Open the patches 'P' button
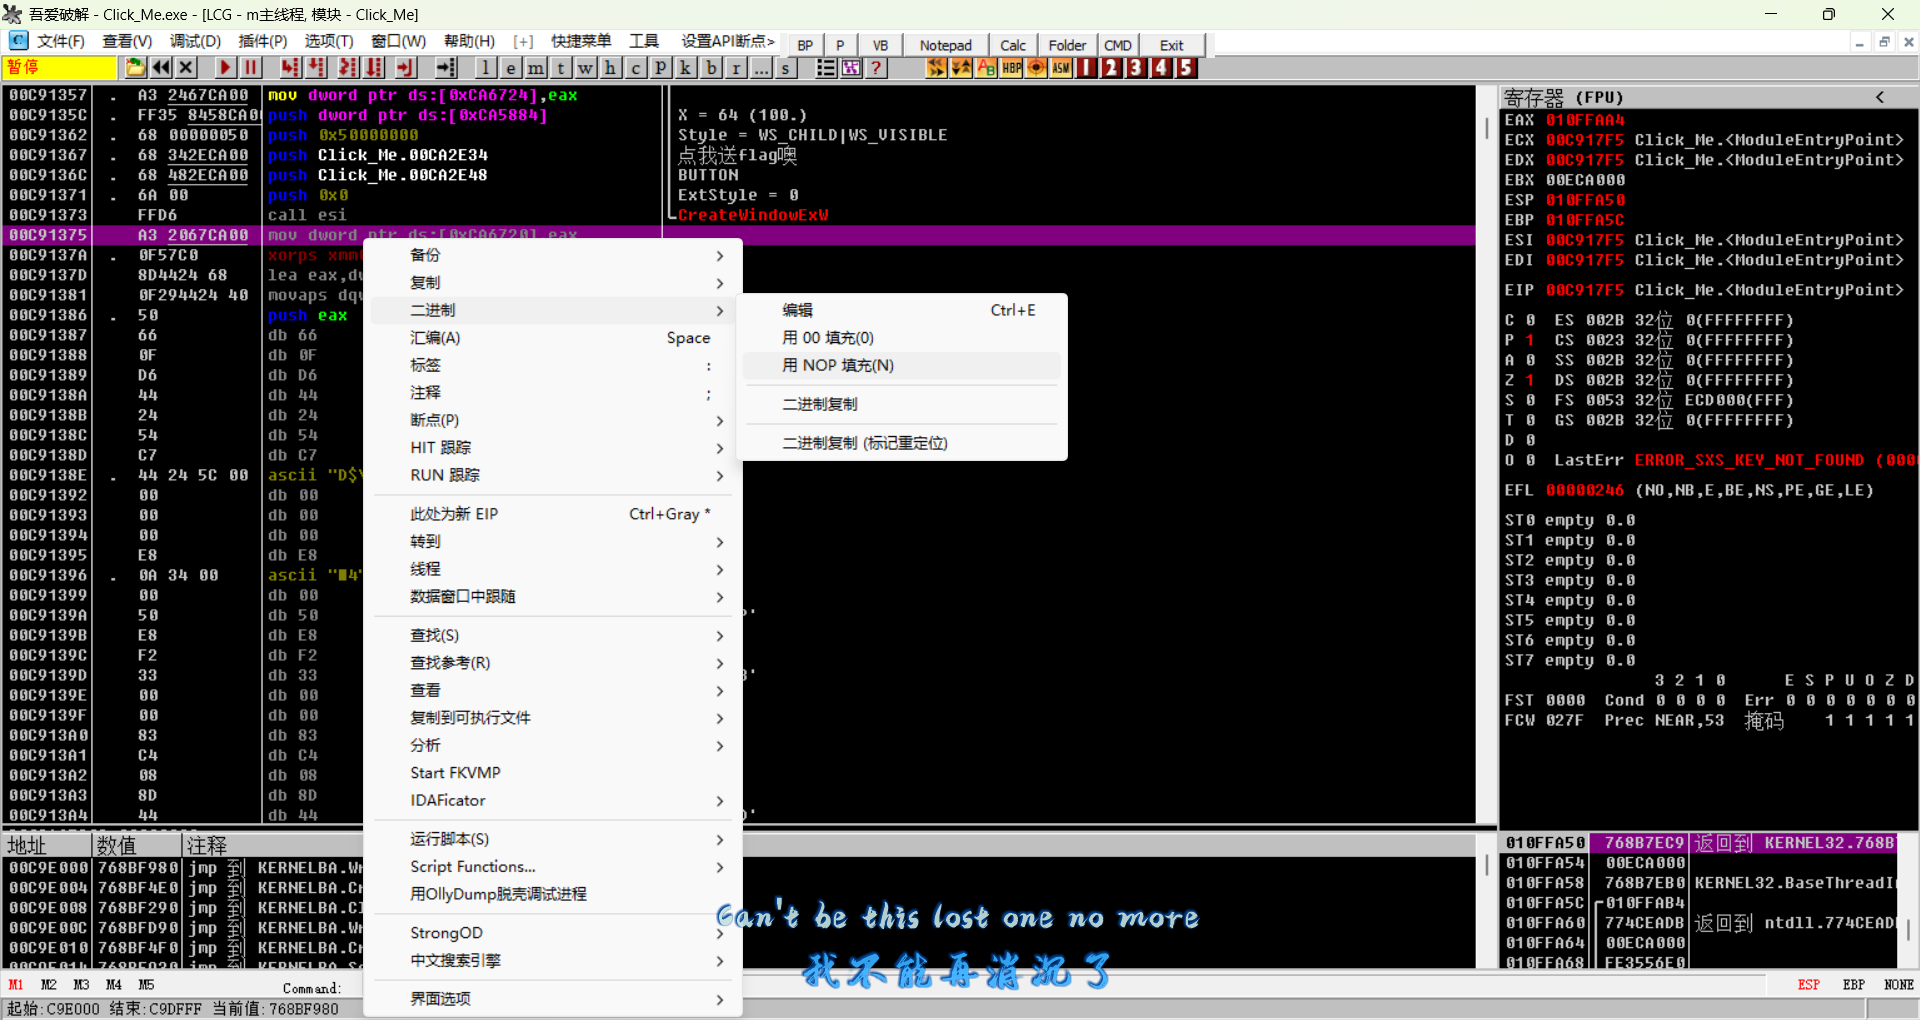This screenshot has width=1920, height=1020. (x=661, y=67)
